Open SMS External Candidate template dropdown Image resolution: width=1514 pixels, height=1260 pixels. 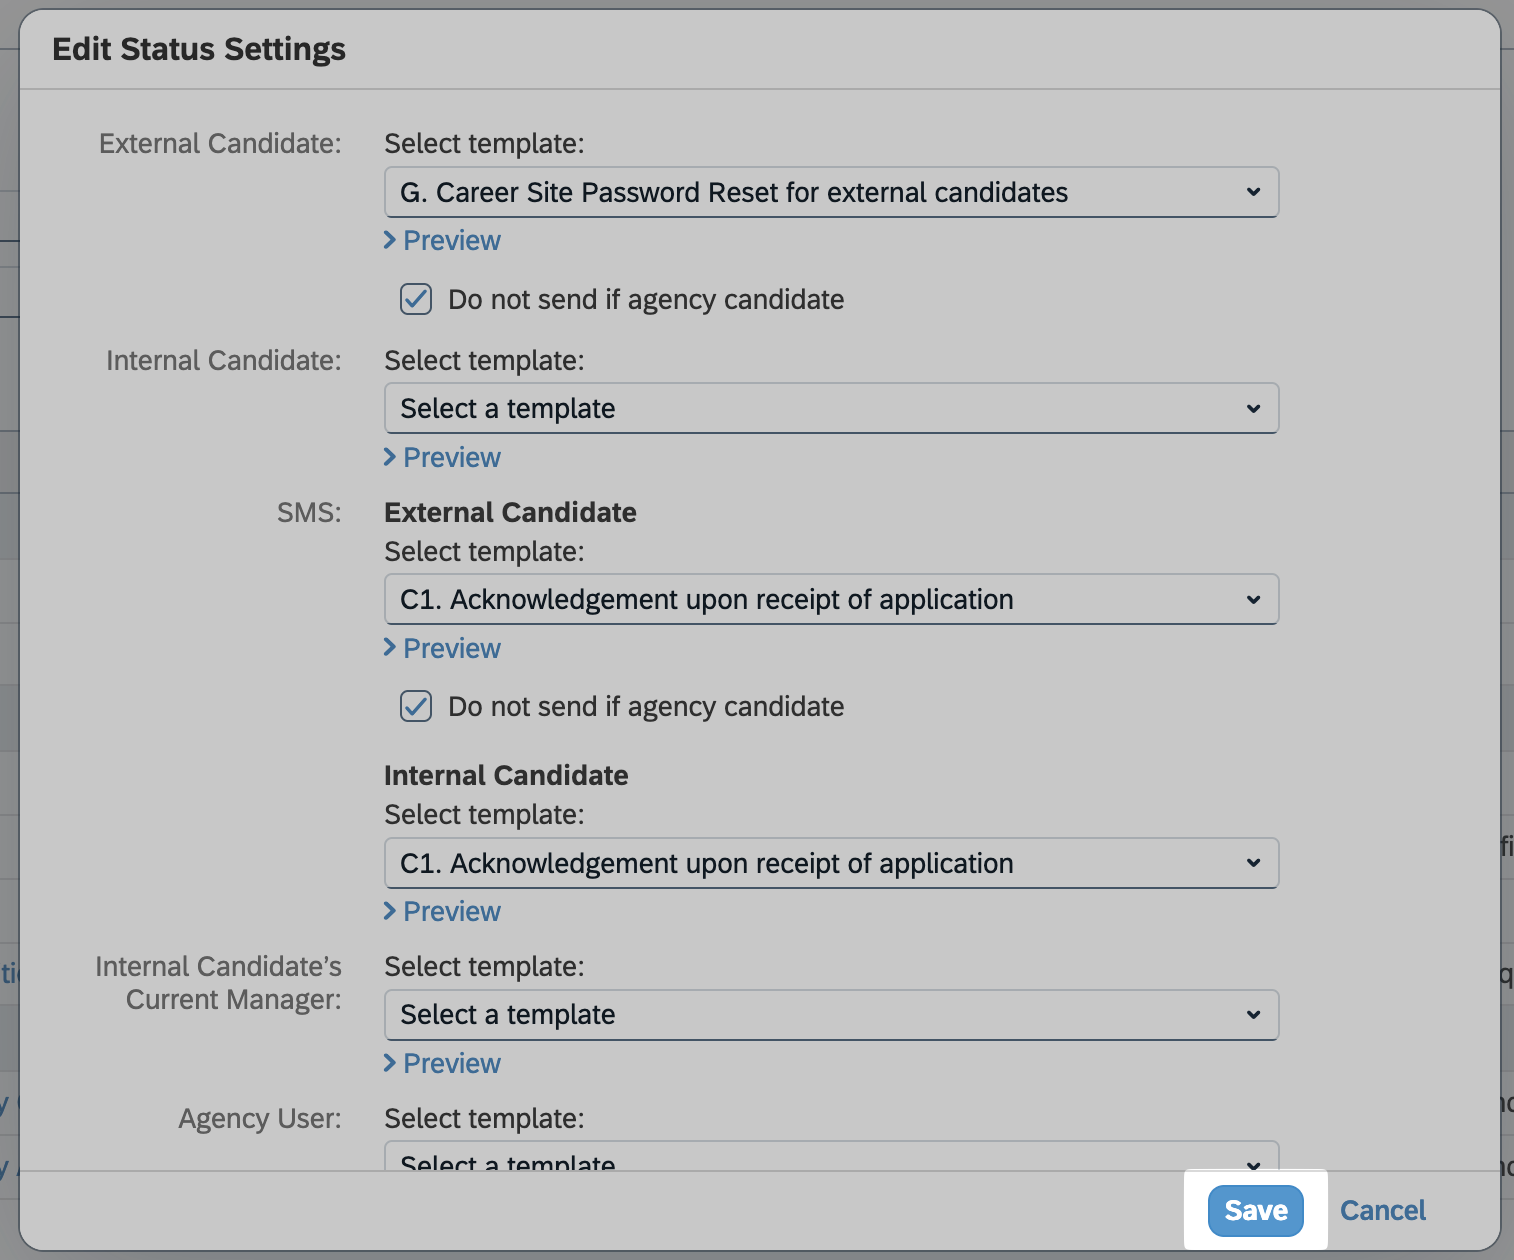coord(830,599)
